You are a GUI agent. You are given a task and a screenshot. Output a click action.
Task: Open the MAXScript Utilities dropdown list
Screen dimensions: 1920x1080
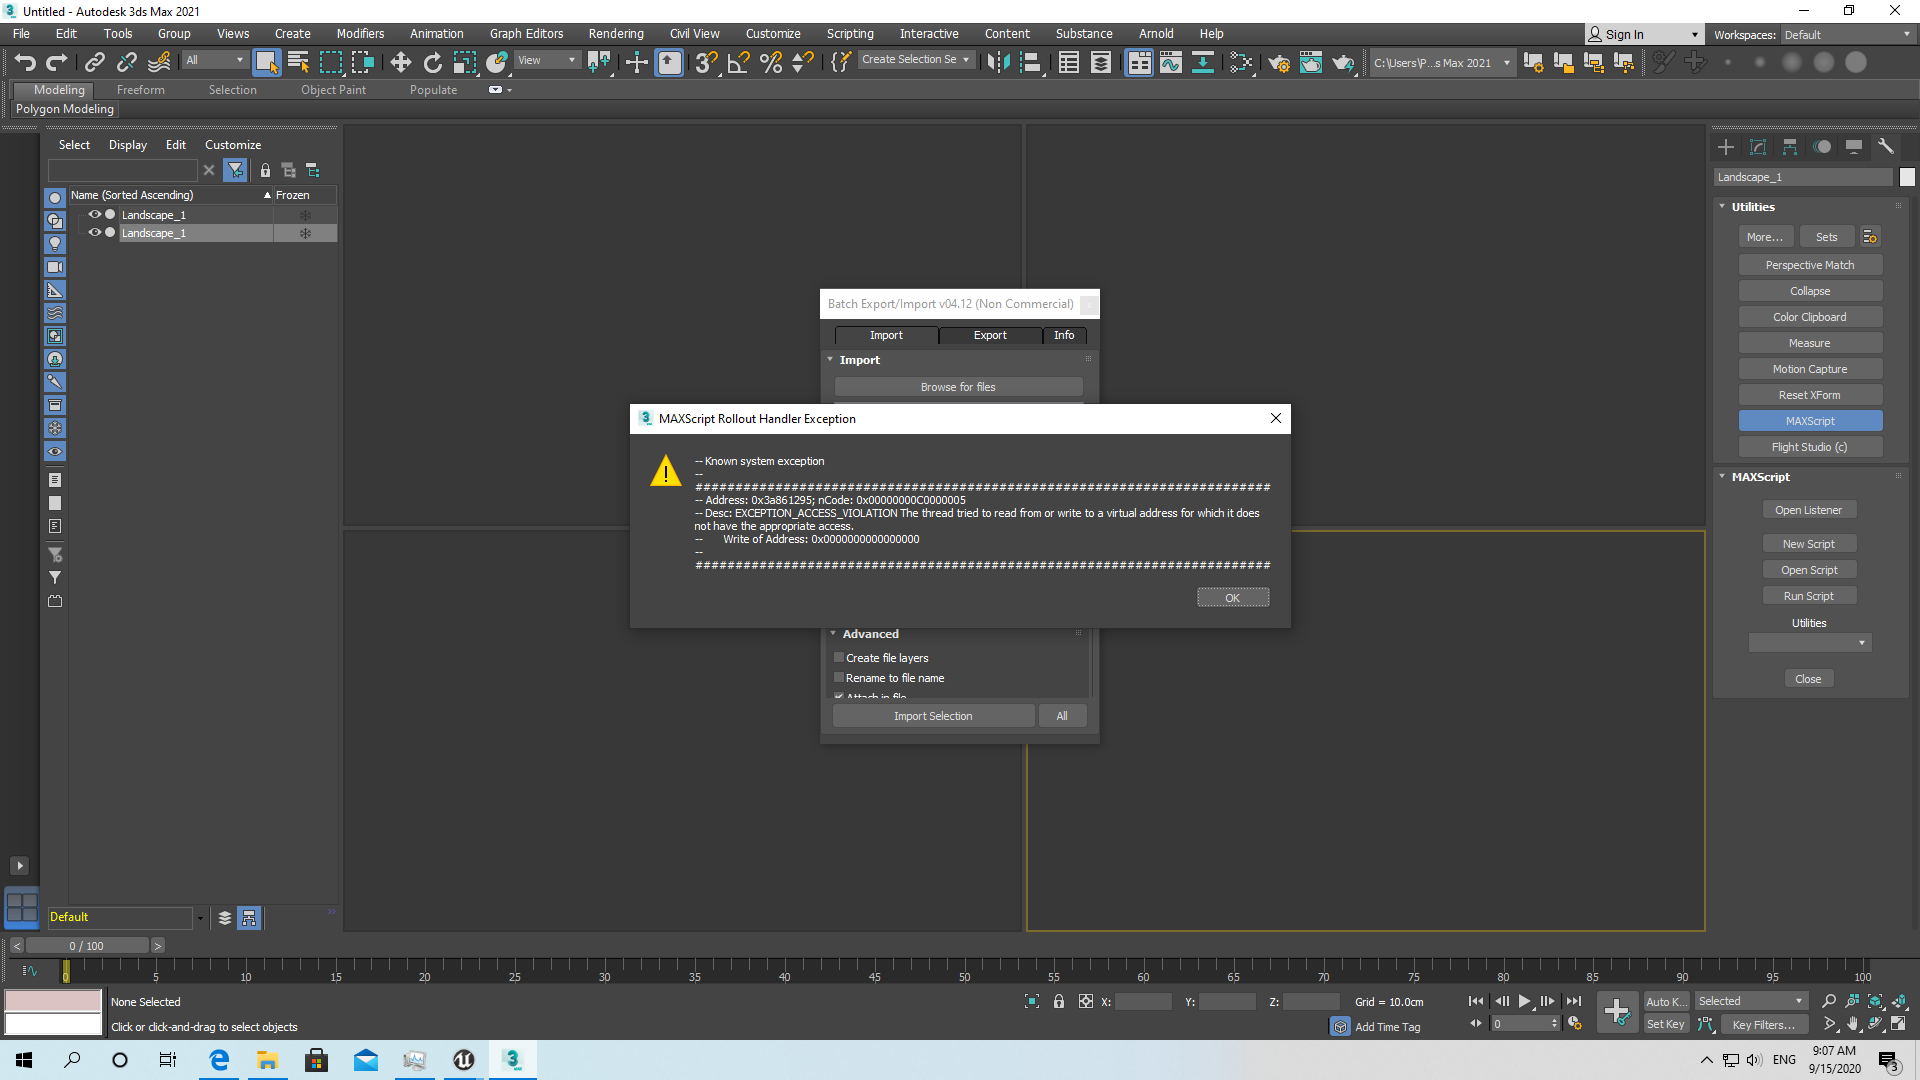pos(1810,643)
